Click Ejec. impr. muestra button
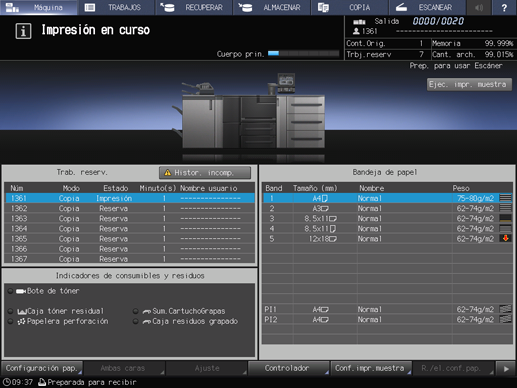Image resolution: width=517 pixels, height=388 pixels. pyautogui.click(x=469, y=84)
